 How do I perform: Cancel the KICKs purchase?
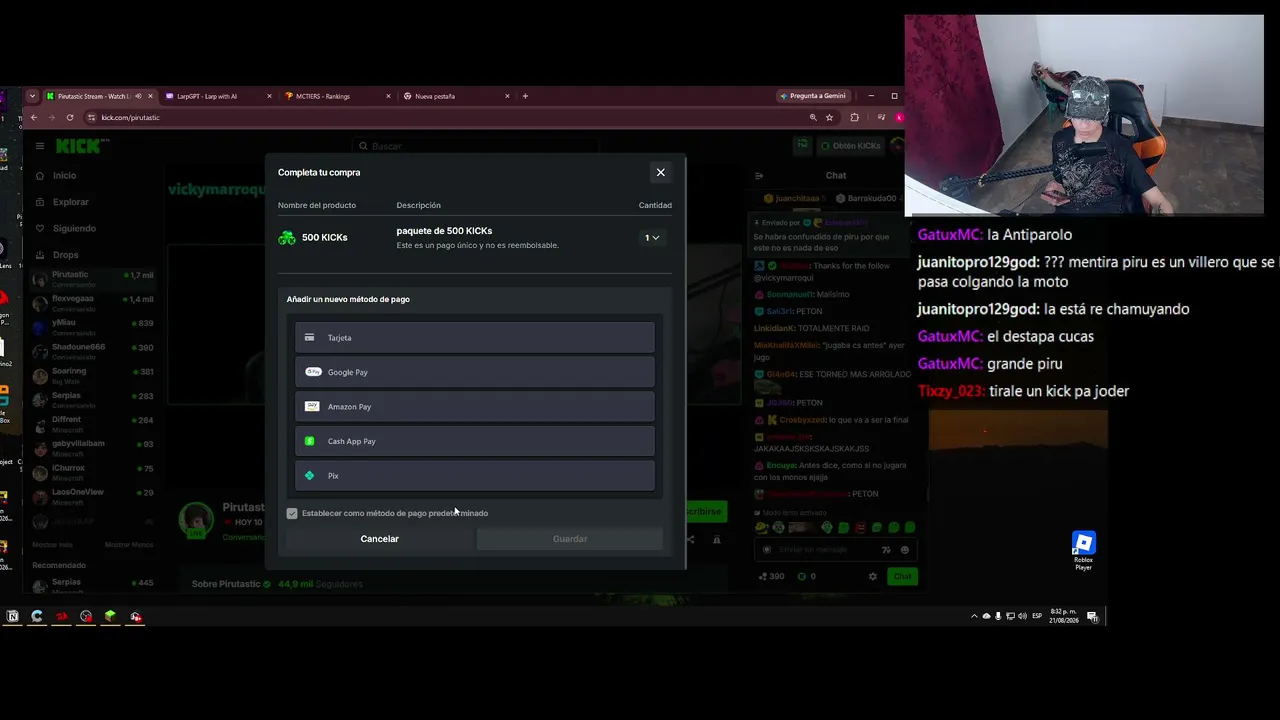pyautogui.click(x=380, y=539)
